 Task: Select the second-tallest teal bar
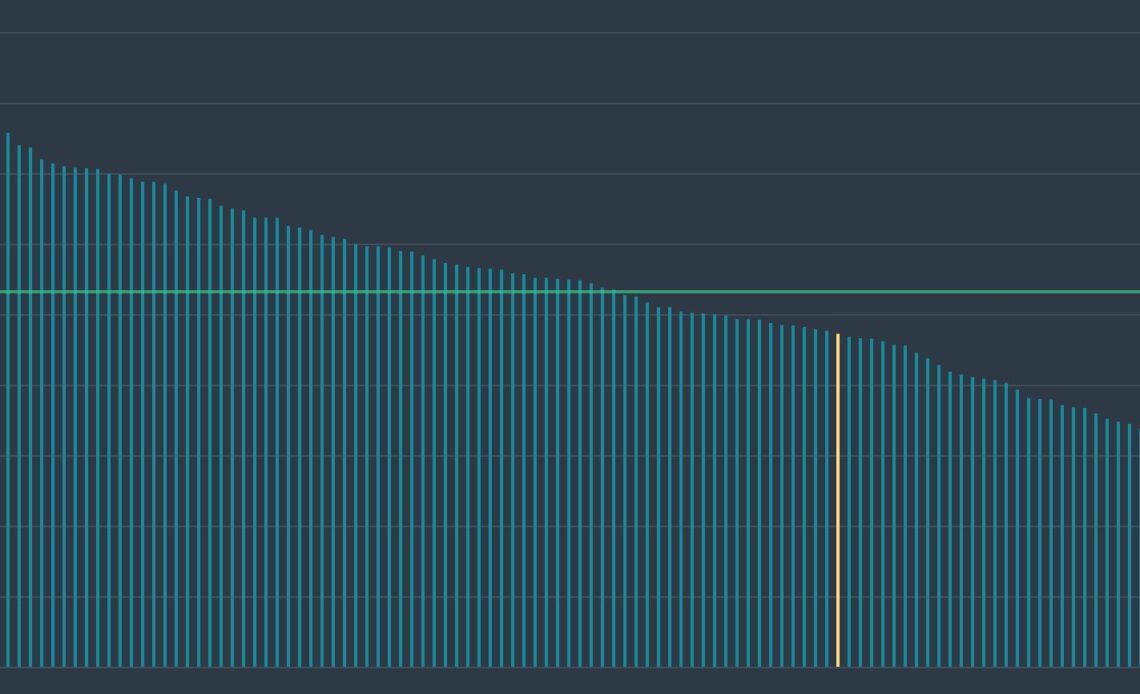(19, 400)
